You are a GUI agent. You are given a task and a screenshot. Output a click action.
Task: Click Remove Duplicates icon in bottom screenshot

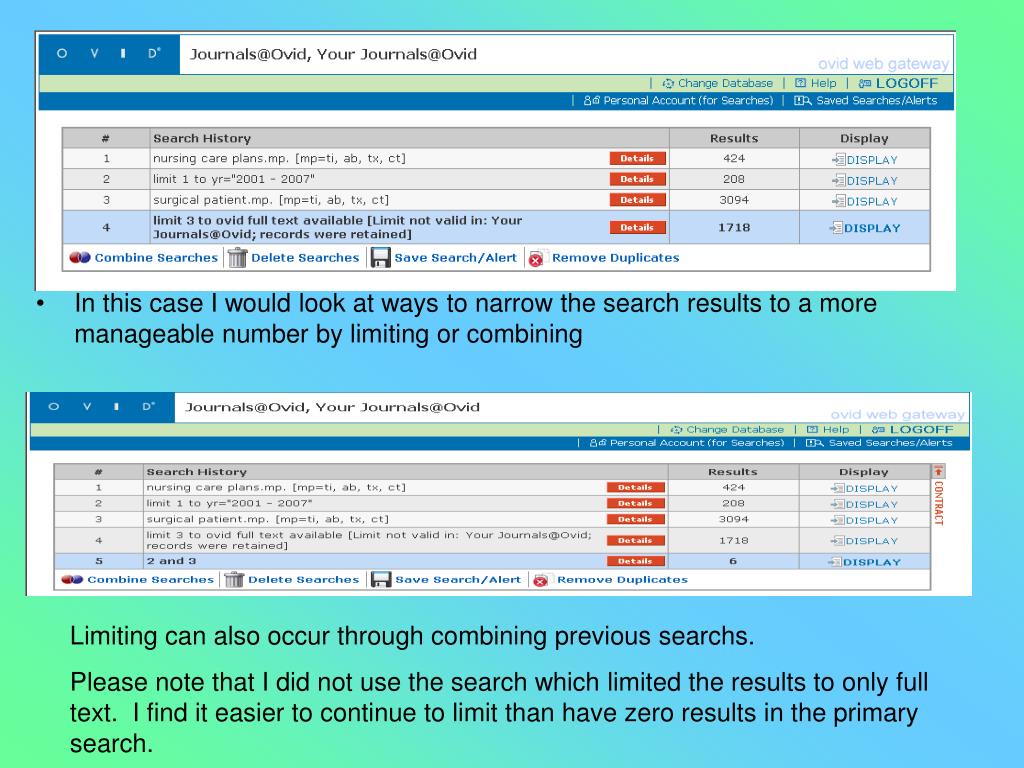pos(541,580)
